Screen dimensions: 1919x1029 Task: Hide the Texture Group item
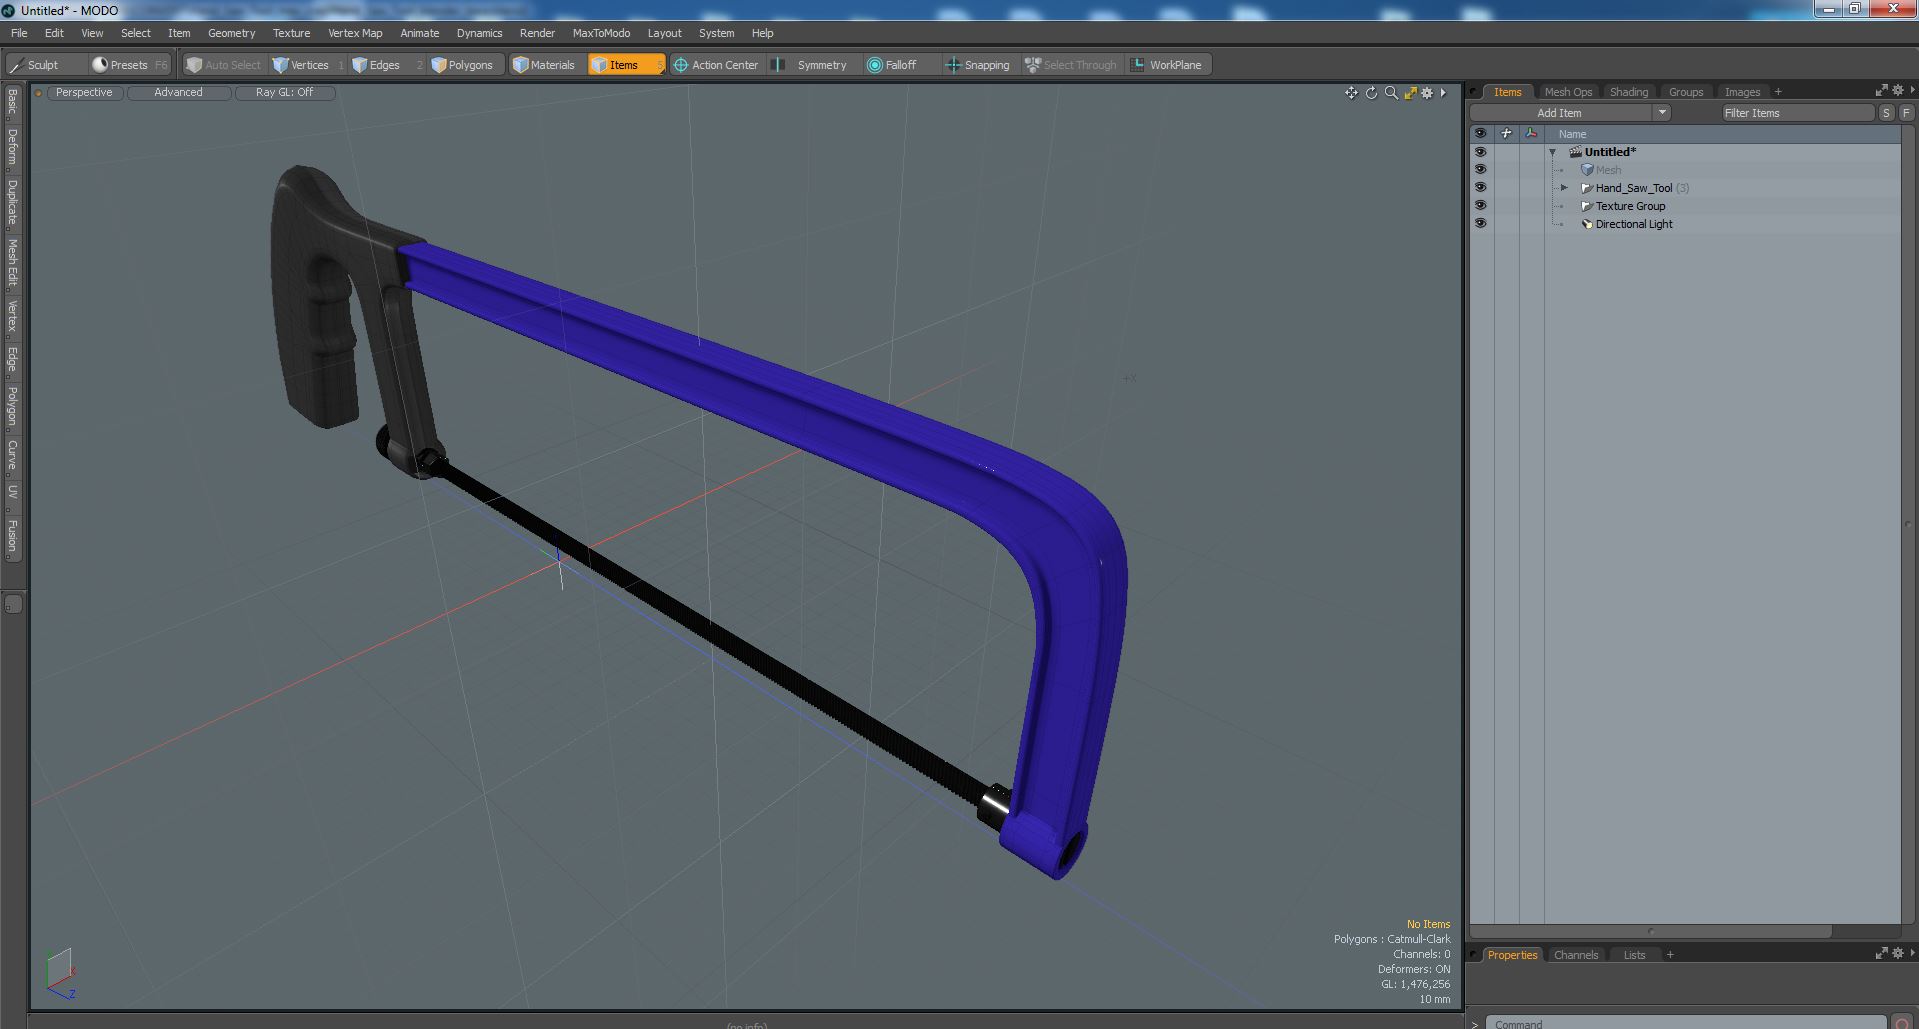(1480, 206)
